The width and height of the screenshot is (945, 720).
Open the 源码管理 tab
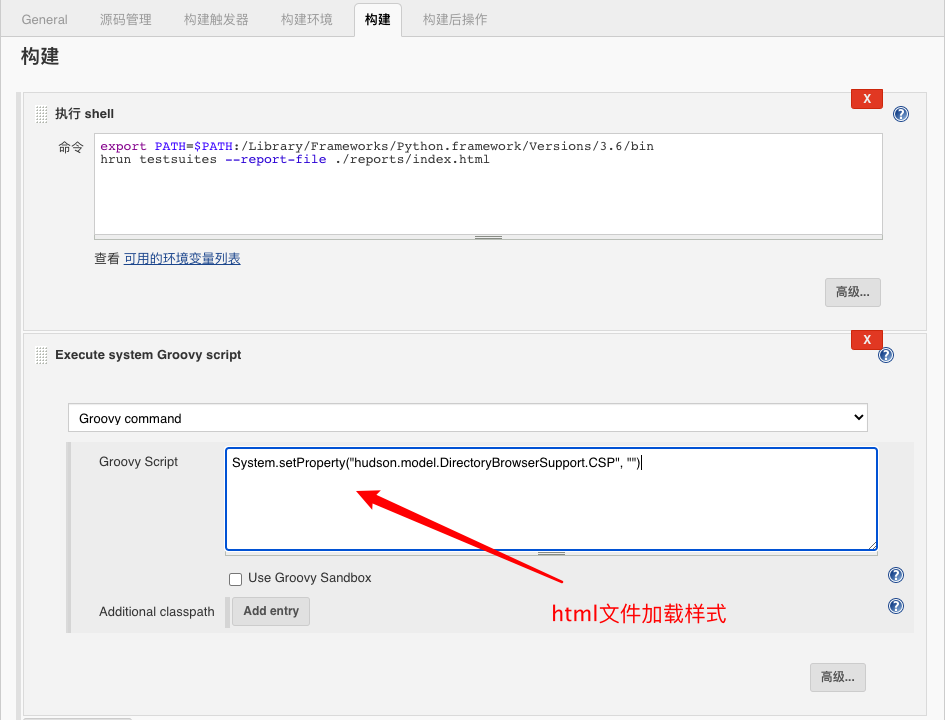click(x=125, y=18)
